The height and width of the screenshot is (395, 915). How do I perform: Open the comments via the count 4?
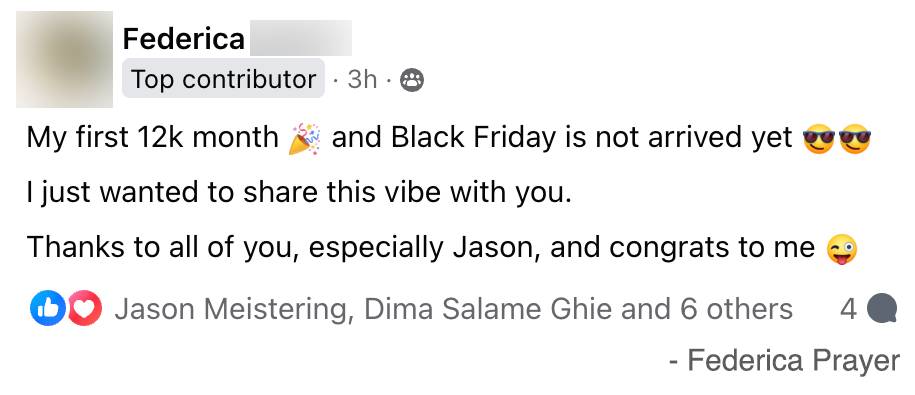(848, 310)
